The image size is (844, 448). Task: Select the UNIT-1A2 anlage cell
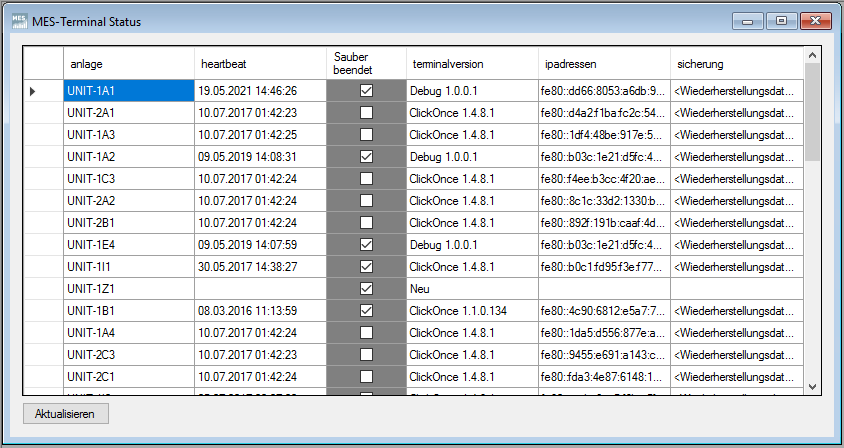128,157
